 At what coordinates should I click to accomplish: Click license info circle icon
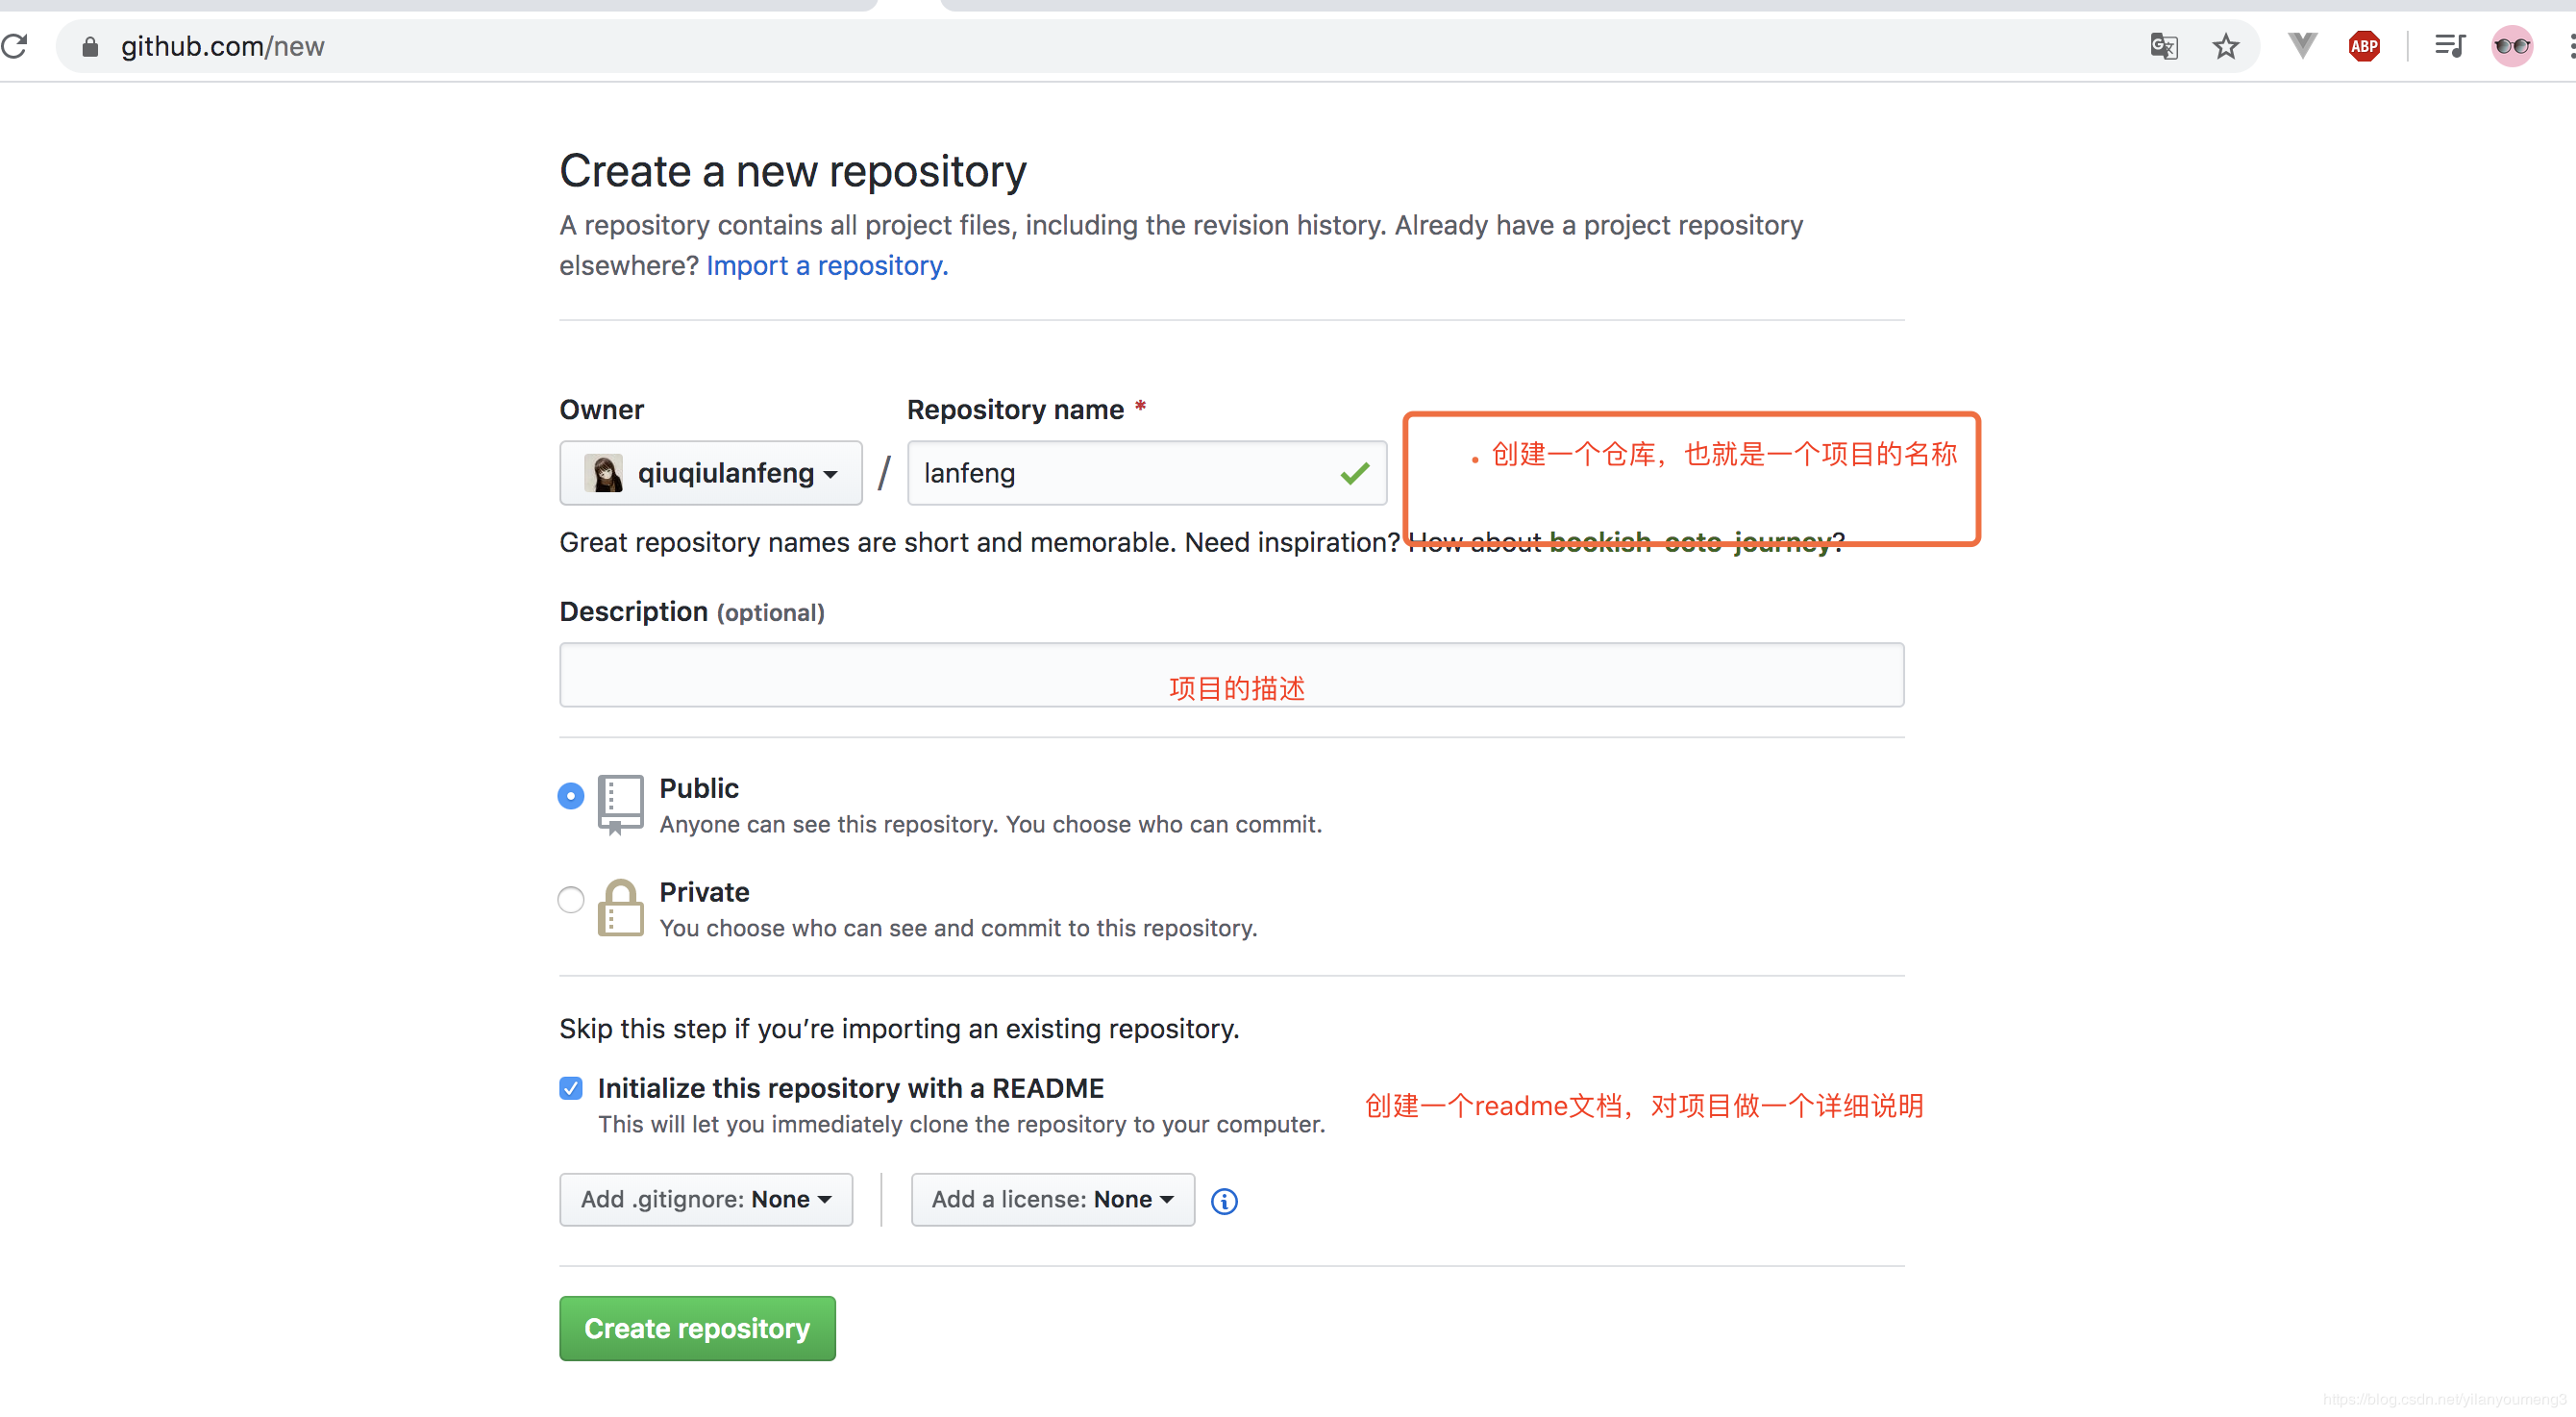point(1224,1201)
